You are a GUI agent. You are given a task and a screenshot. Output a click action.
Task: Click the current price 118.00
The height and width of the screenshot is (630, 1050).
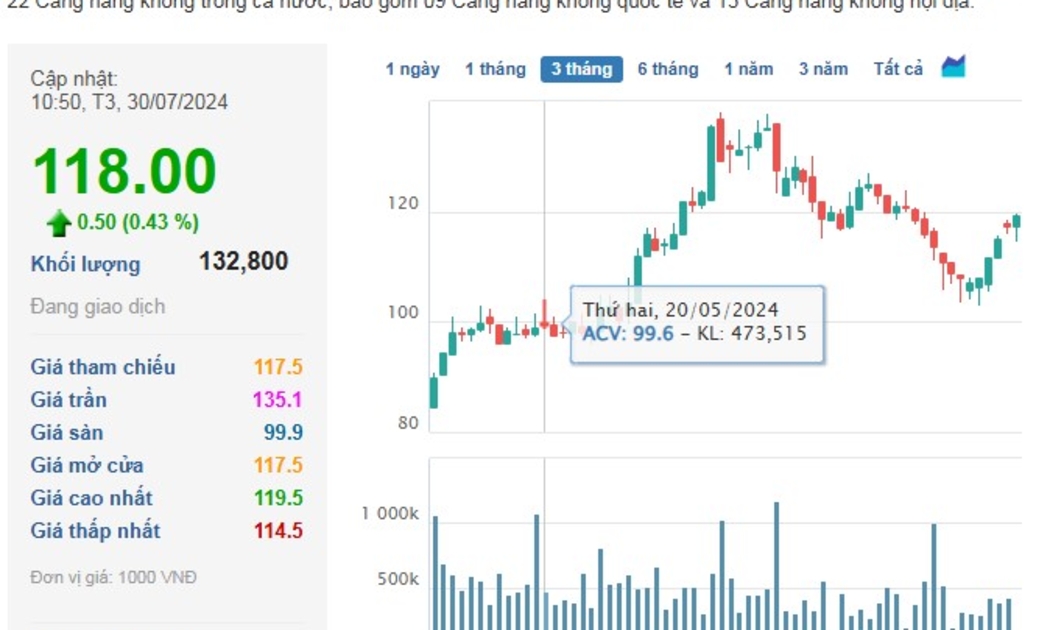point(124,171)
